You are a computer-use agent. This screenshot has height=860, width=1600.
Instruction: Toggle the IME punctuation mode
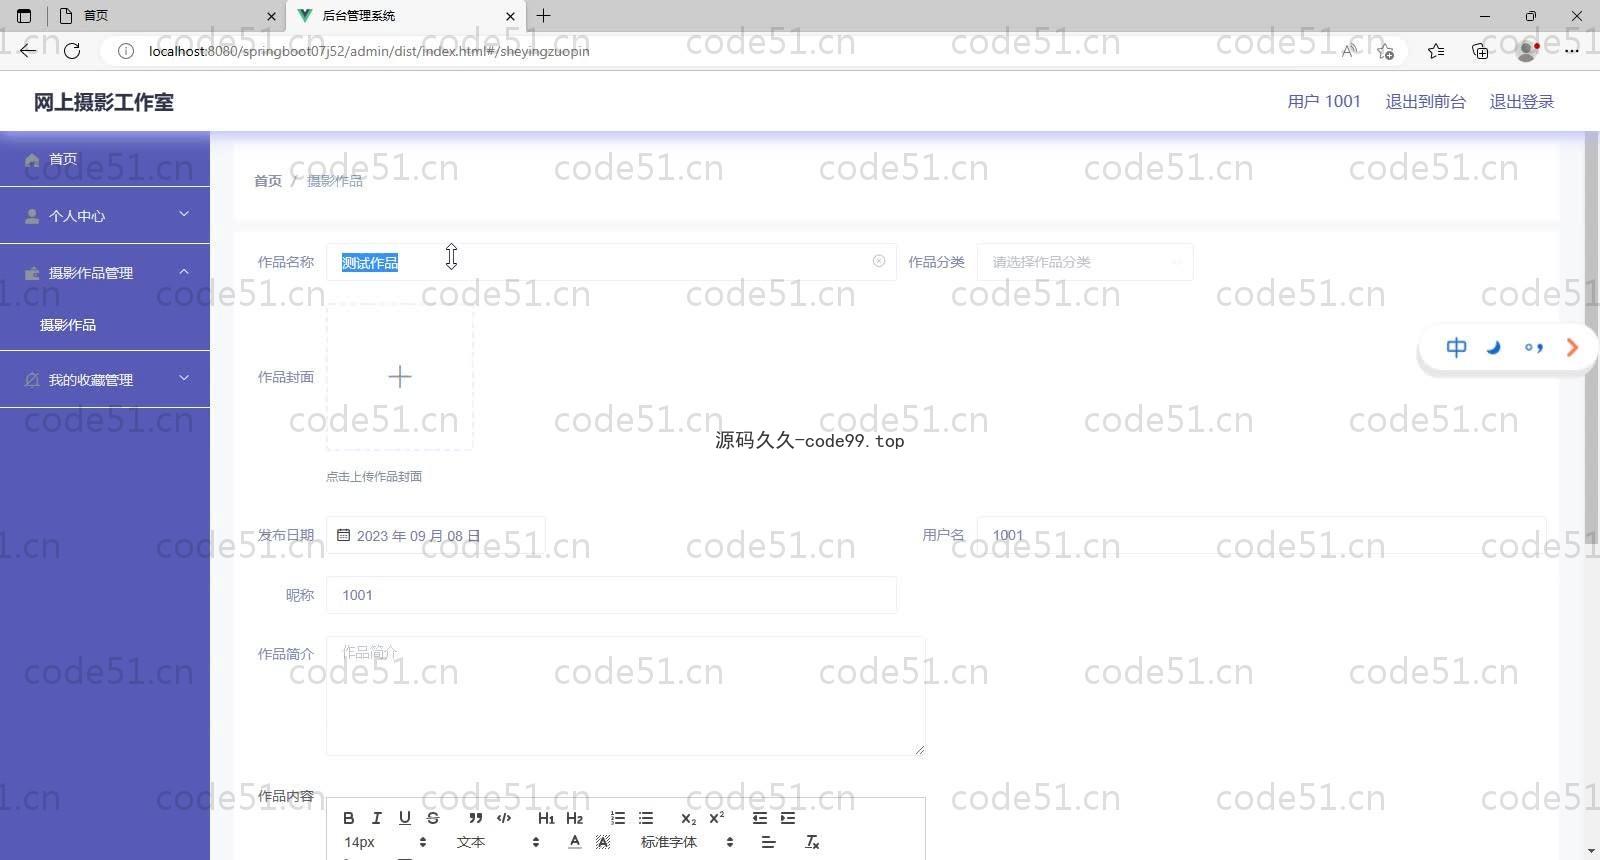[x=1533, y=347]
